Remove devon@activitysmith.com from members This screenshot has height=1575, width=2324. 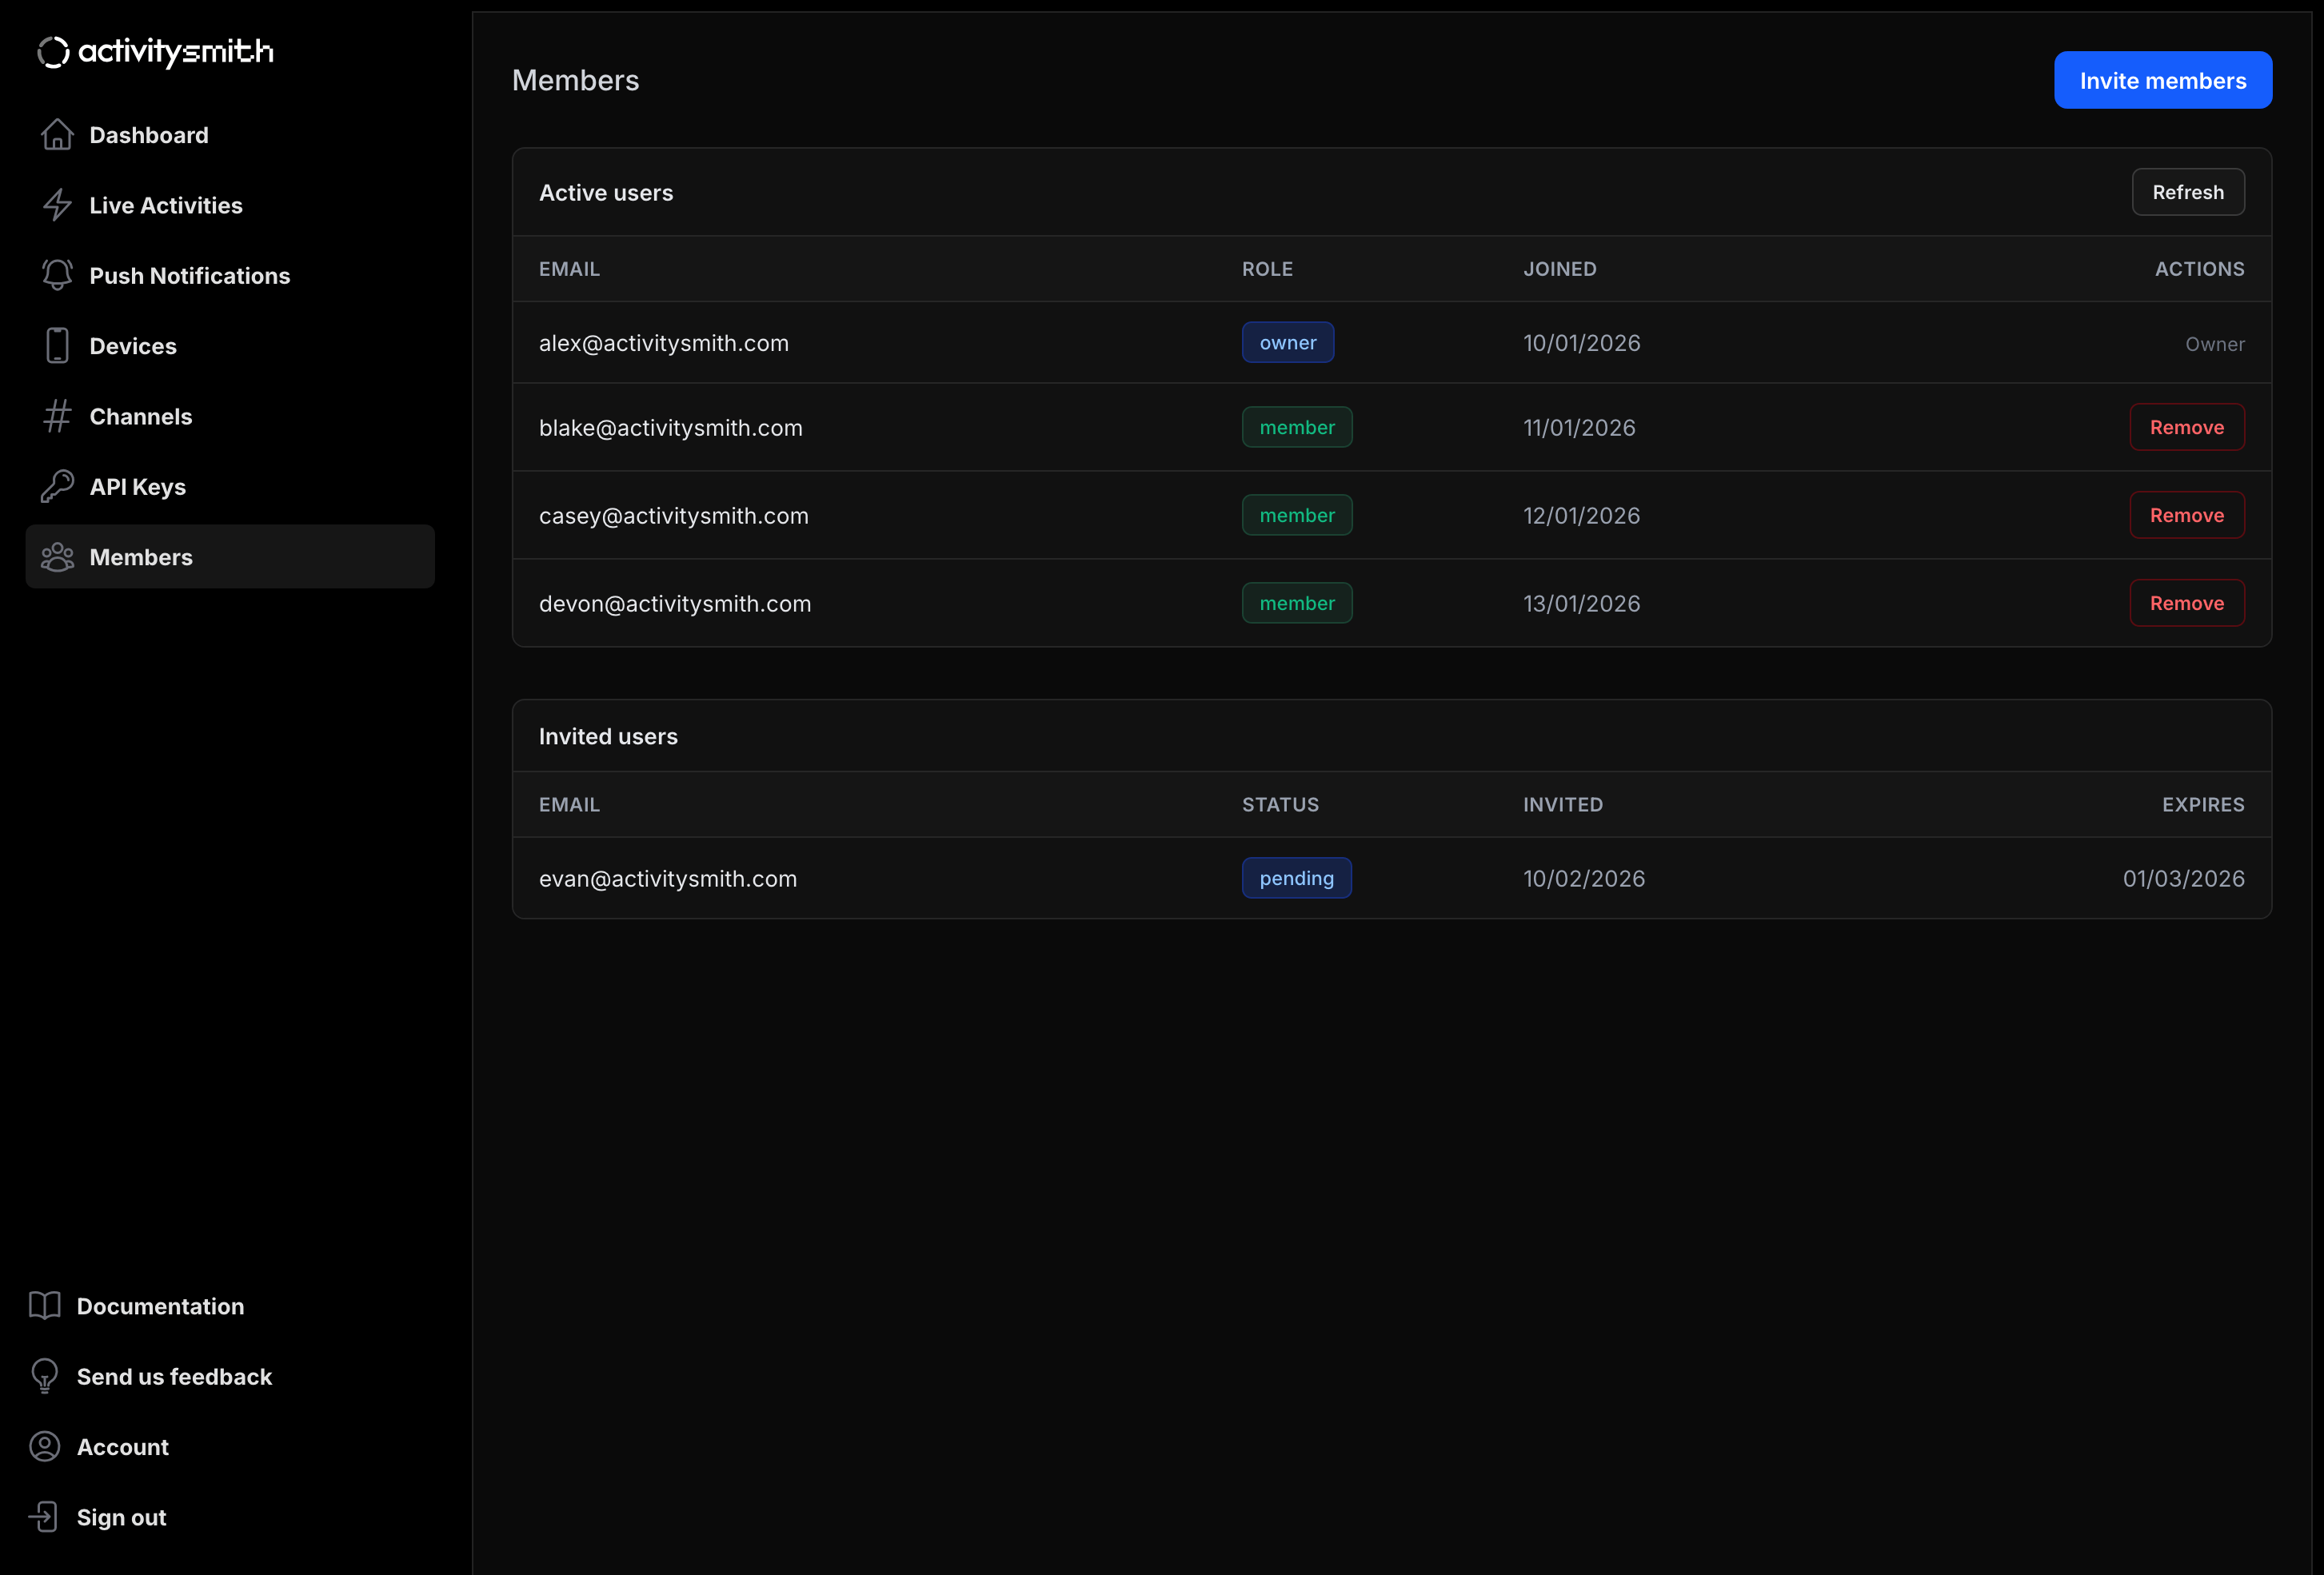(x=2186, y=603)
